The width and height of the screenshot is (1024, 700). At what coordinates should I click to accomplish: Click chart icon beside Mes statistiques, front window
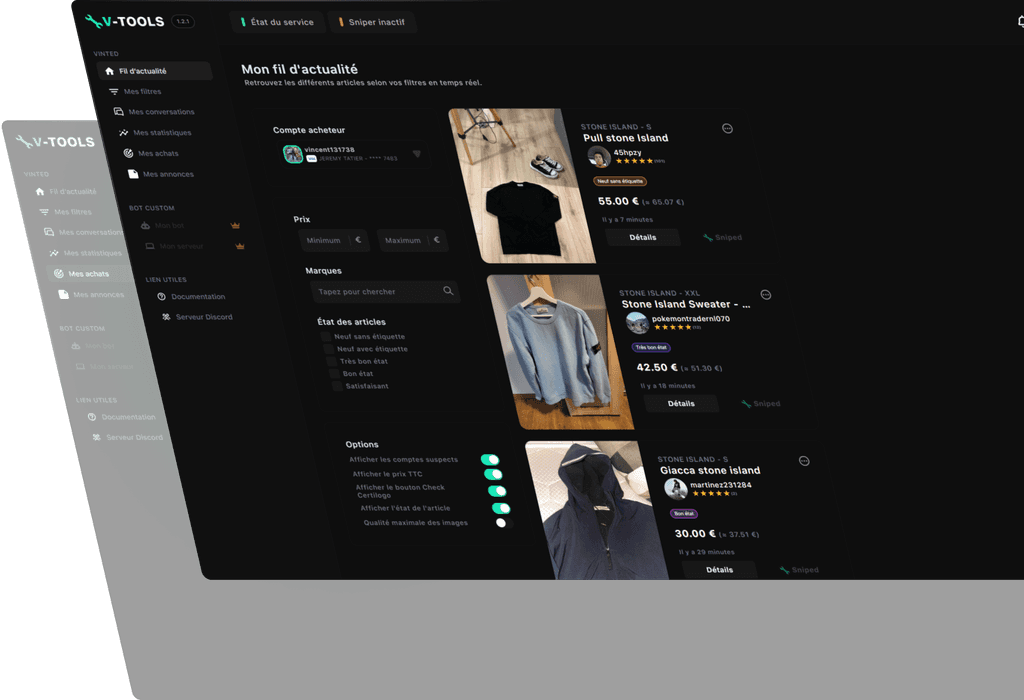(x=123, y=133)
